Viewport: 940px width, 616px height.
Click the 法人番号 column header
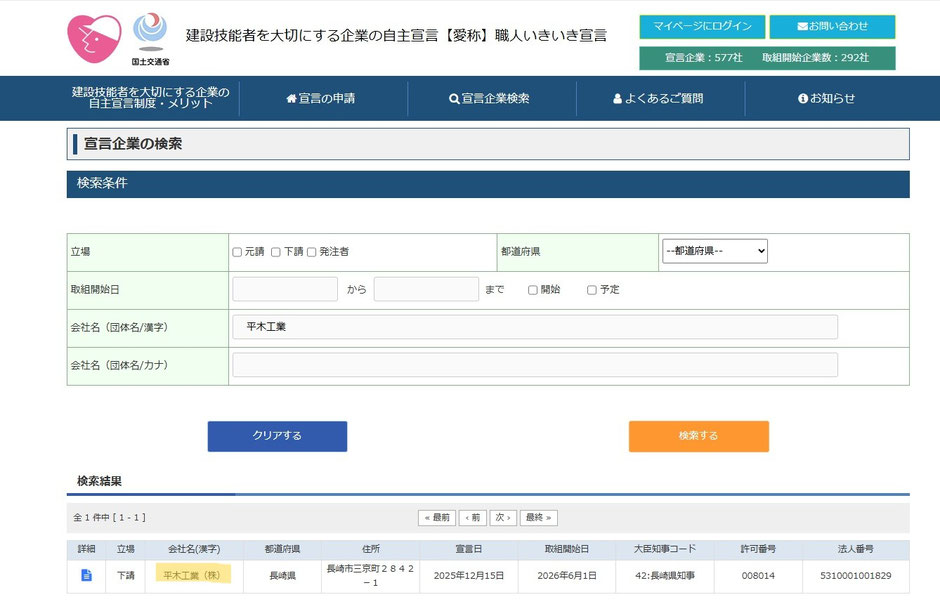point(855,549)
